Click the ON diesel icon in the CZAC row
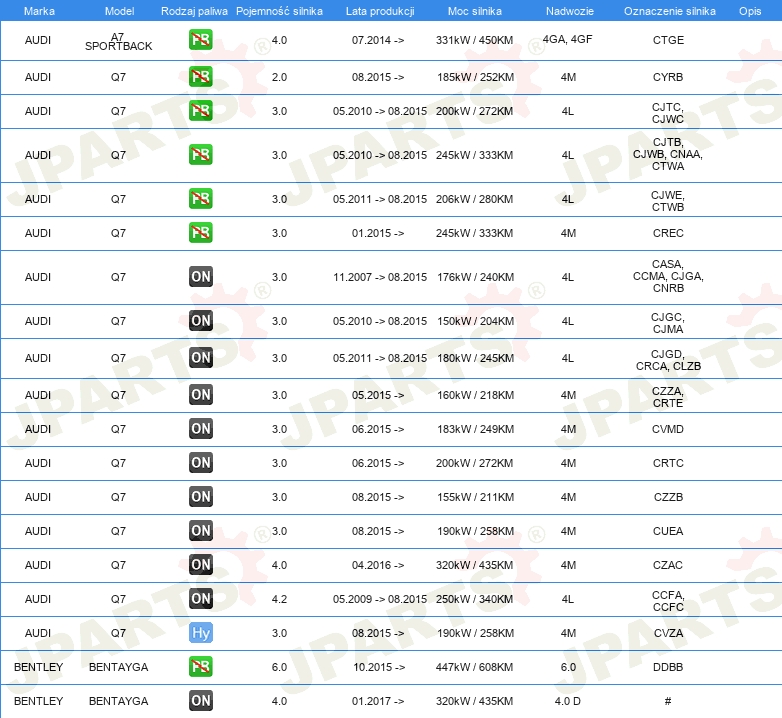Screen dimensions: 782x718 [201, 565]
